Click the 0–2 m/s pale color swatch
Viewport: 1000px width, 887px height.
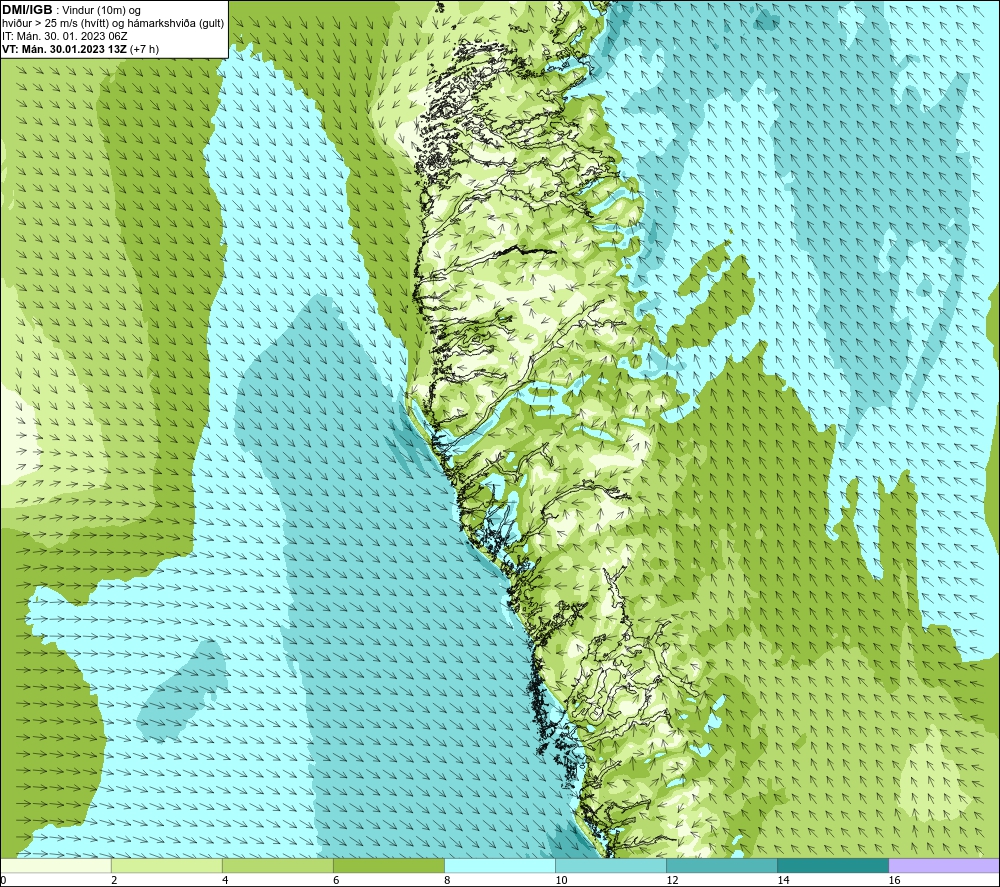(x=55, y=865)
